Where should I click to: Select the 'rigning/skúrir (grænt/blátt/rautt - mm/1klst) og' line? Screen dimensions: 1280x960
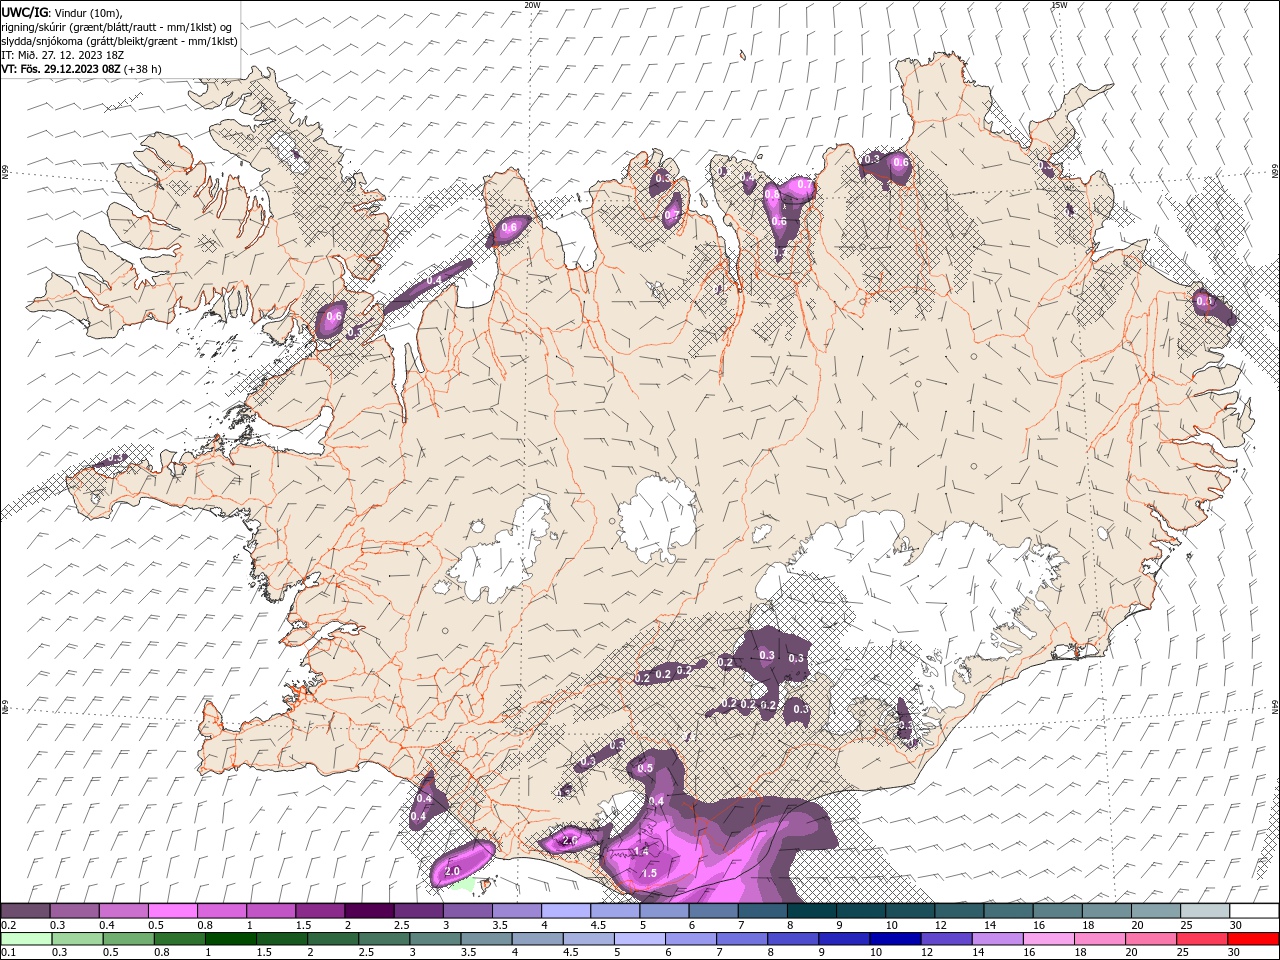117,27
